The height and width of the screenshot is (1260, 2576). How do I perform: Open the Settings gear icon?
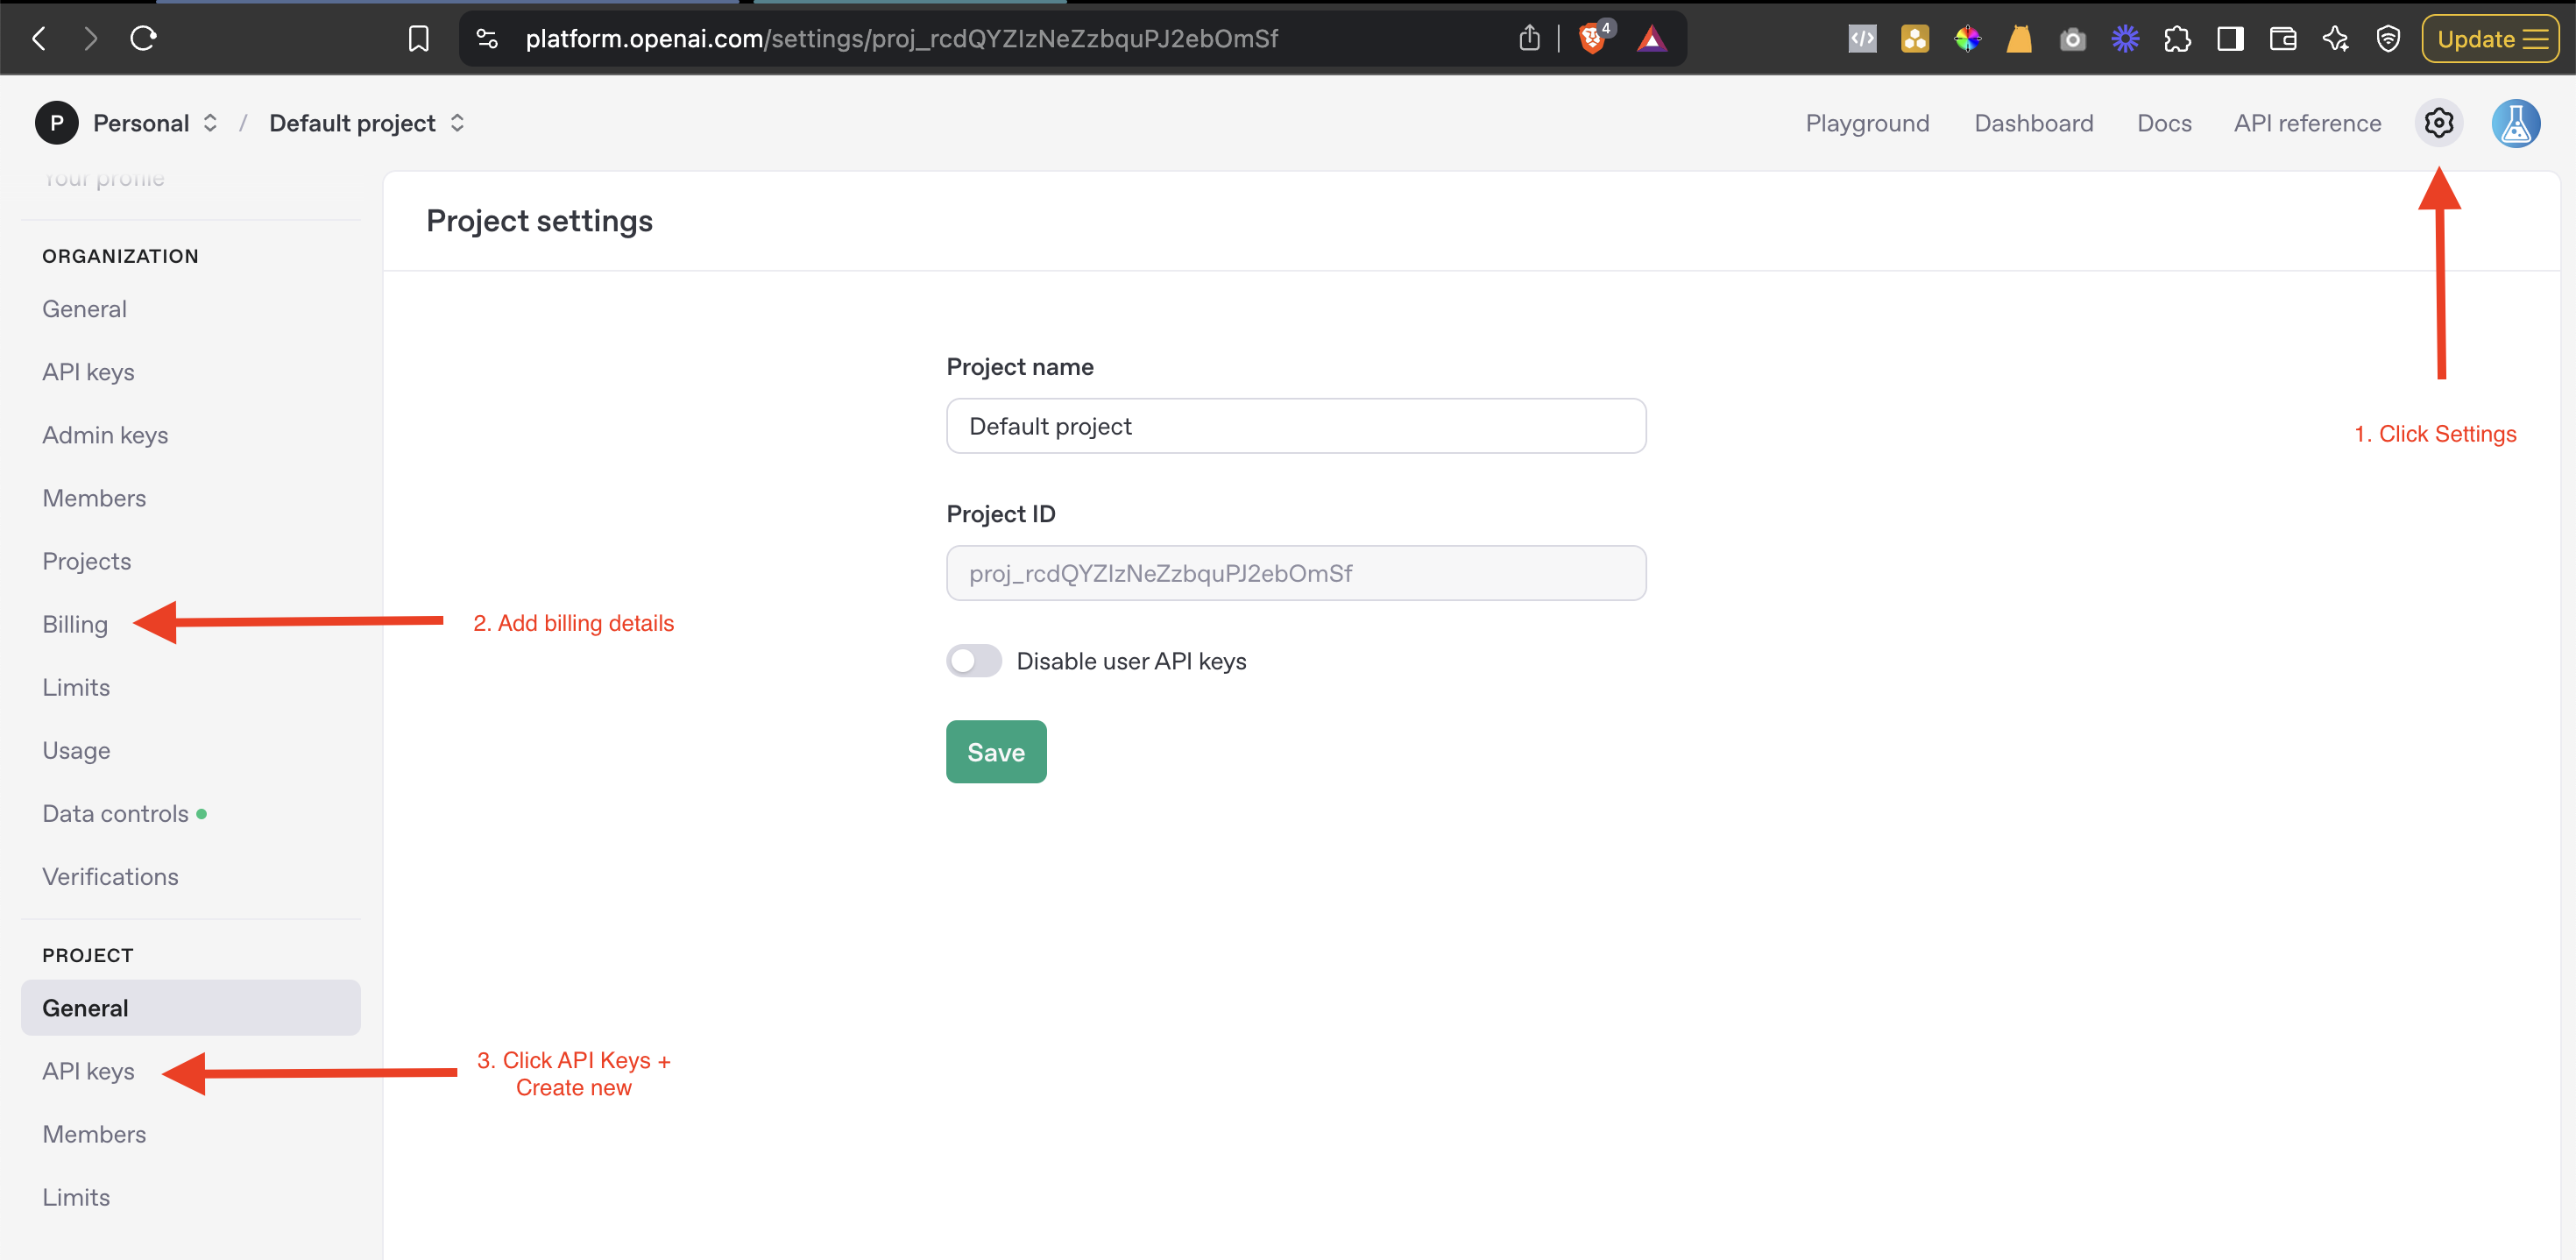point(2438,123)
